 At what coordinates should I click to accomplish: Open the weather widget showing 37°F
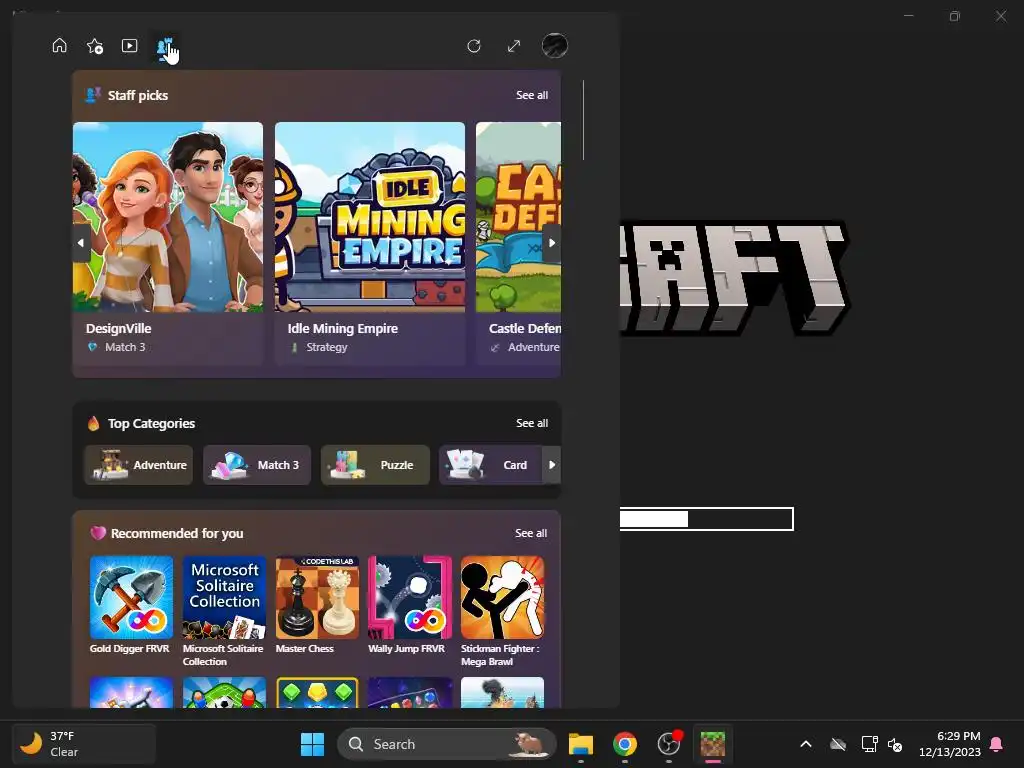(x=84, y=744)
